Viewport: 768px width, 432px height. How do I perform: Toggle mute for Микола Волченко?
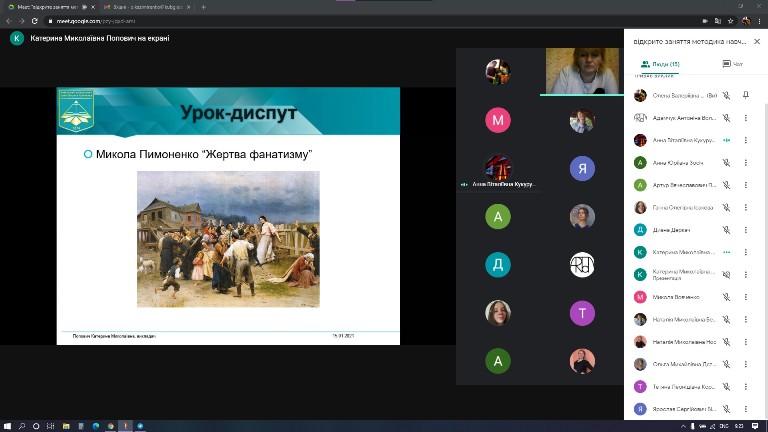726,297
